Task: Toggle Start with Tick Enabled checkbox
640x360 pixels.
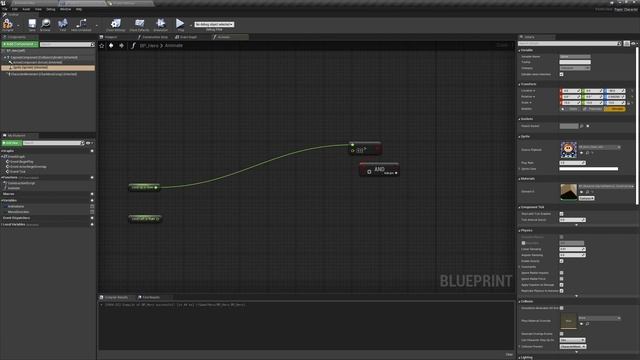Action: (x=562, y=213)
